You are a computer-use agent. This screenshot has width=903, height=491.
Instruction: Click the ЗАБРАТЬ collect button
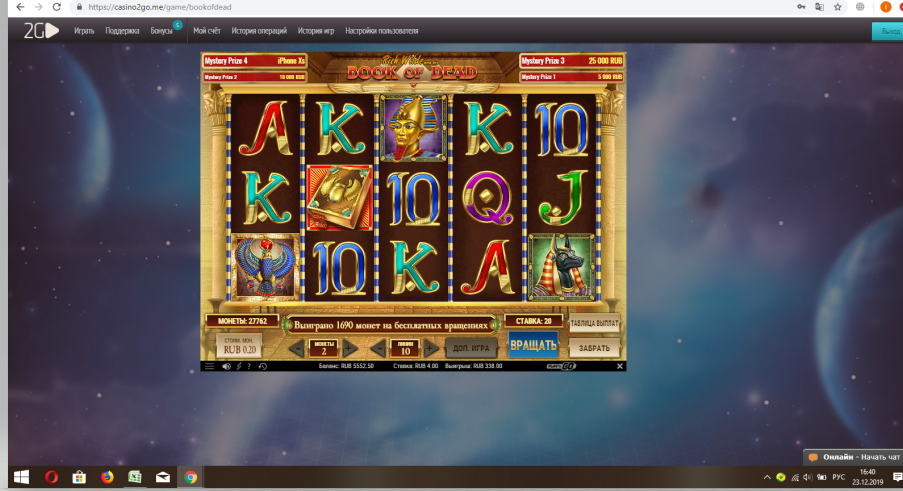tap(594, 348)
